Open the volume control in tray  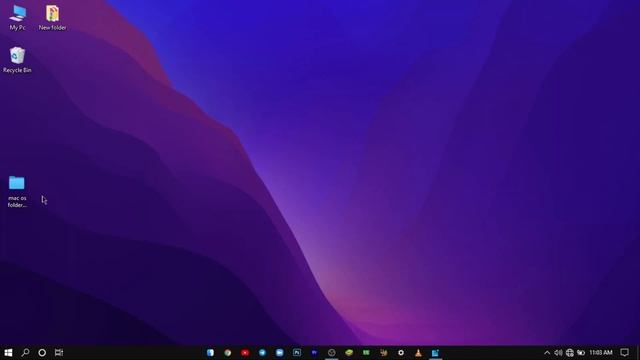[x=558, y=353]
